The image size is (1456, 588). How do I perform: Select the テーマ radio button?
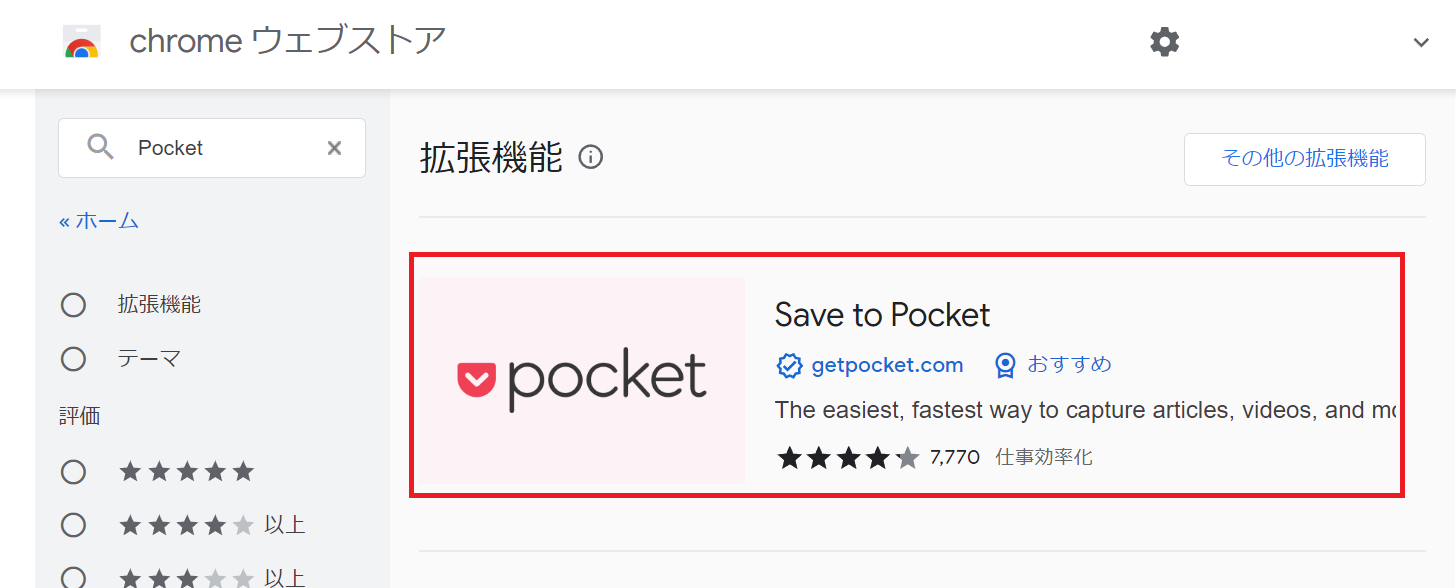pos(73,358)
